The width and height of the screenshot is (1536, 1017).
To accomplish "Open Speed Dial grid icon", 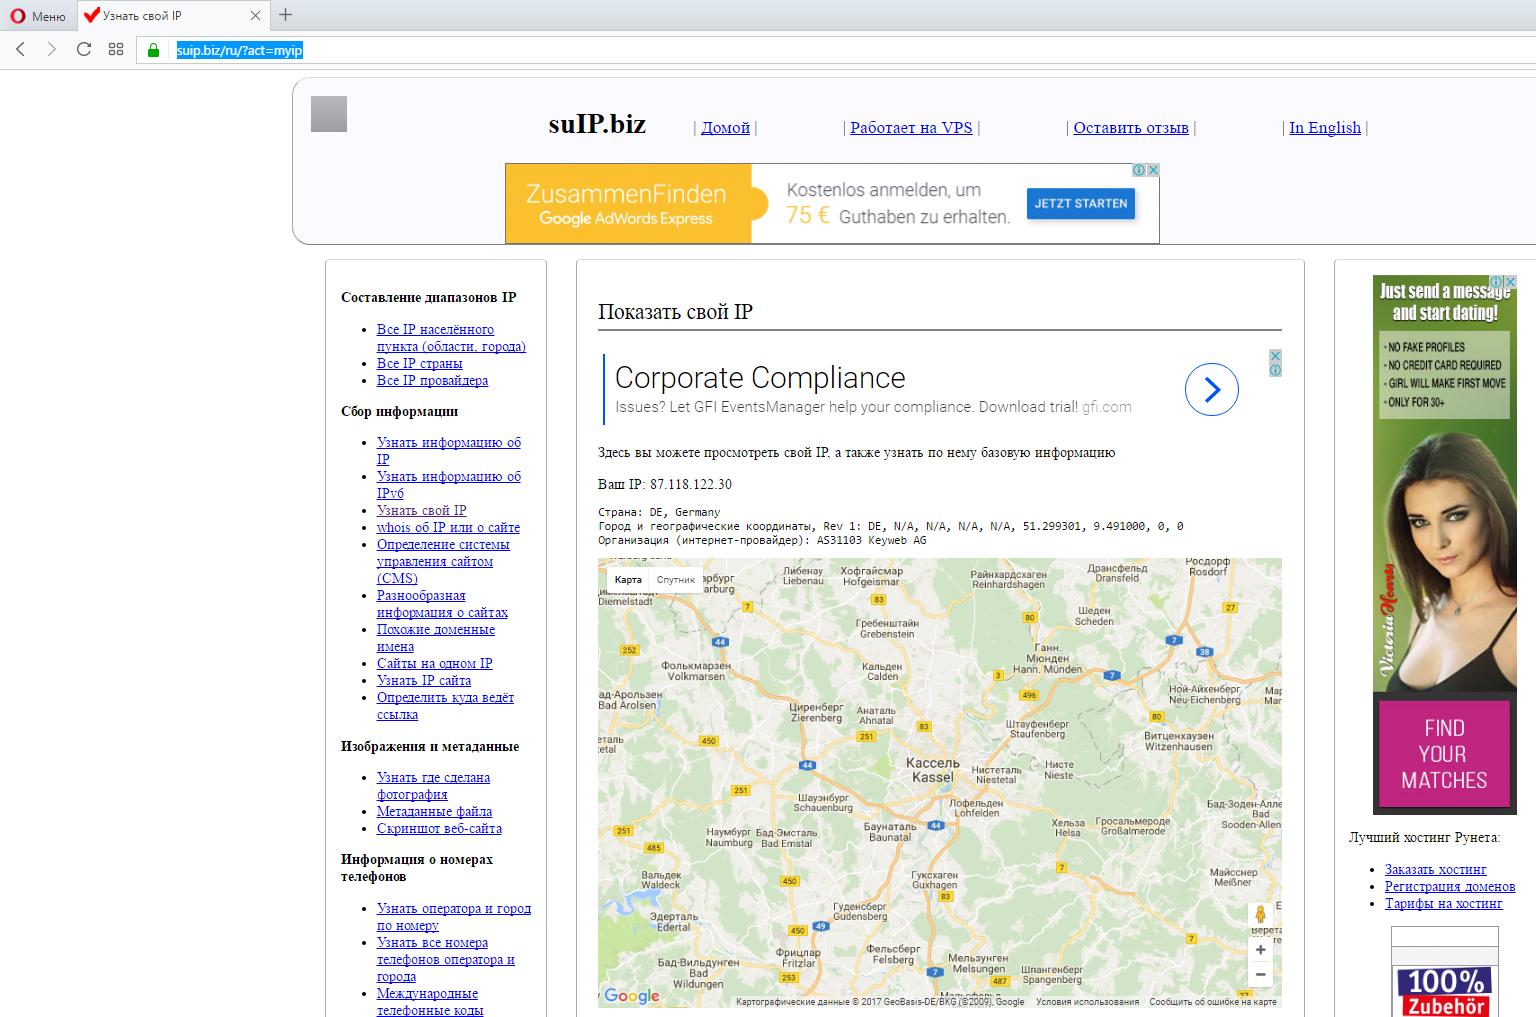I will [x=116, y=49].
